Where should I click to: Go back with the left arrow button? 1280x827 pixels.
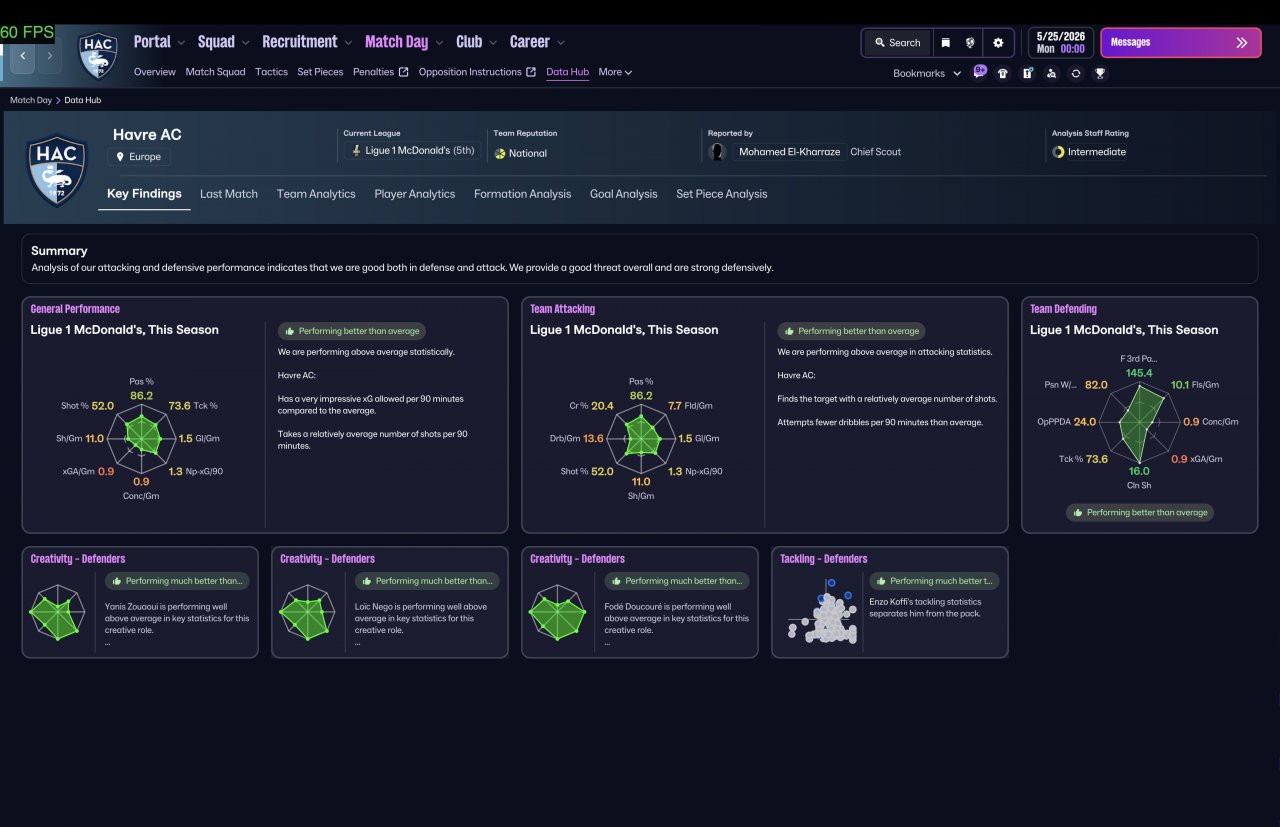[23, 56]
